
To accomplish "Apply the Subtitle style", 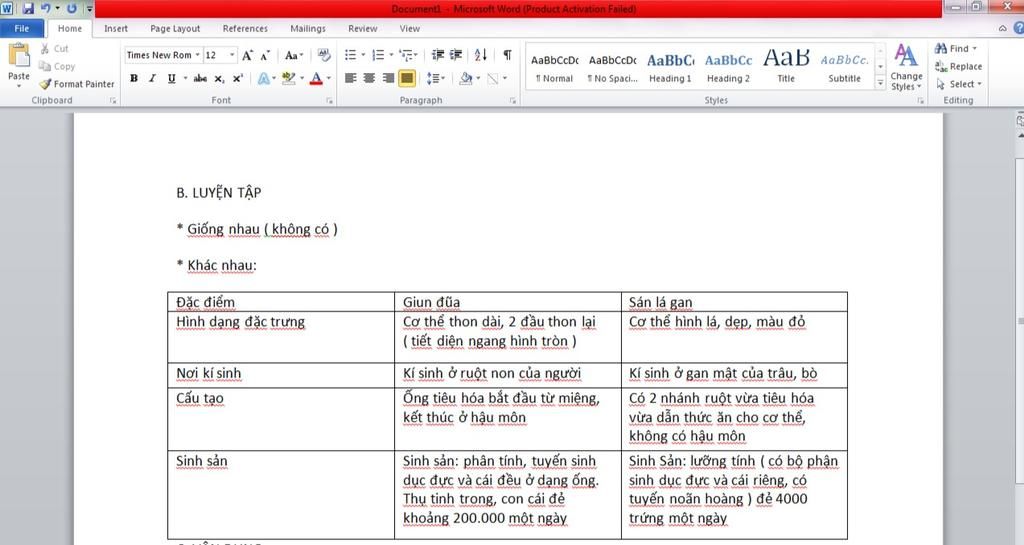I will click(x=844, y=67).
